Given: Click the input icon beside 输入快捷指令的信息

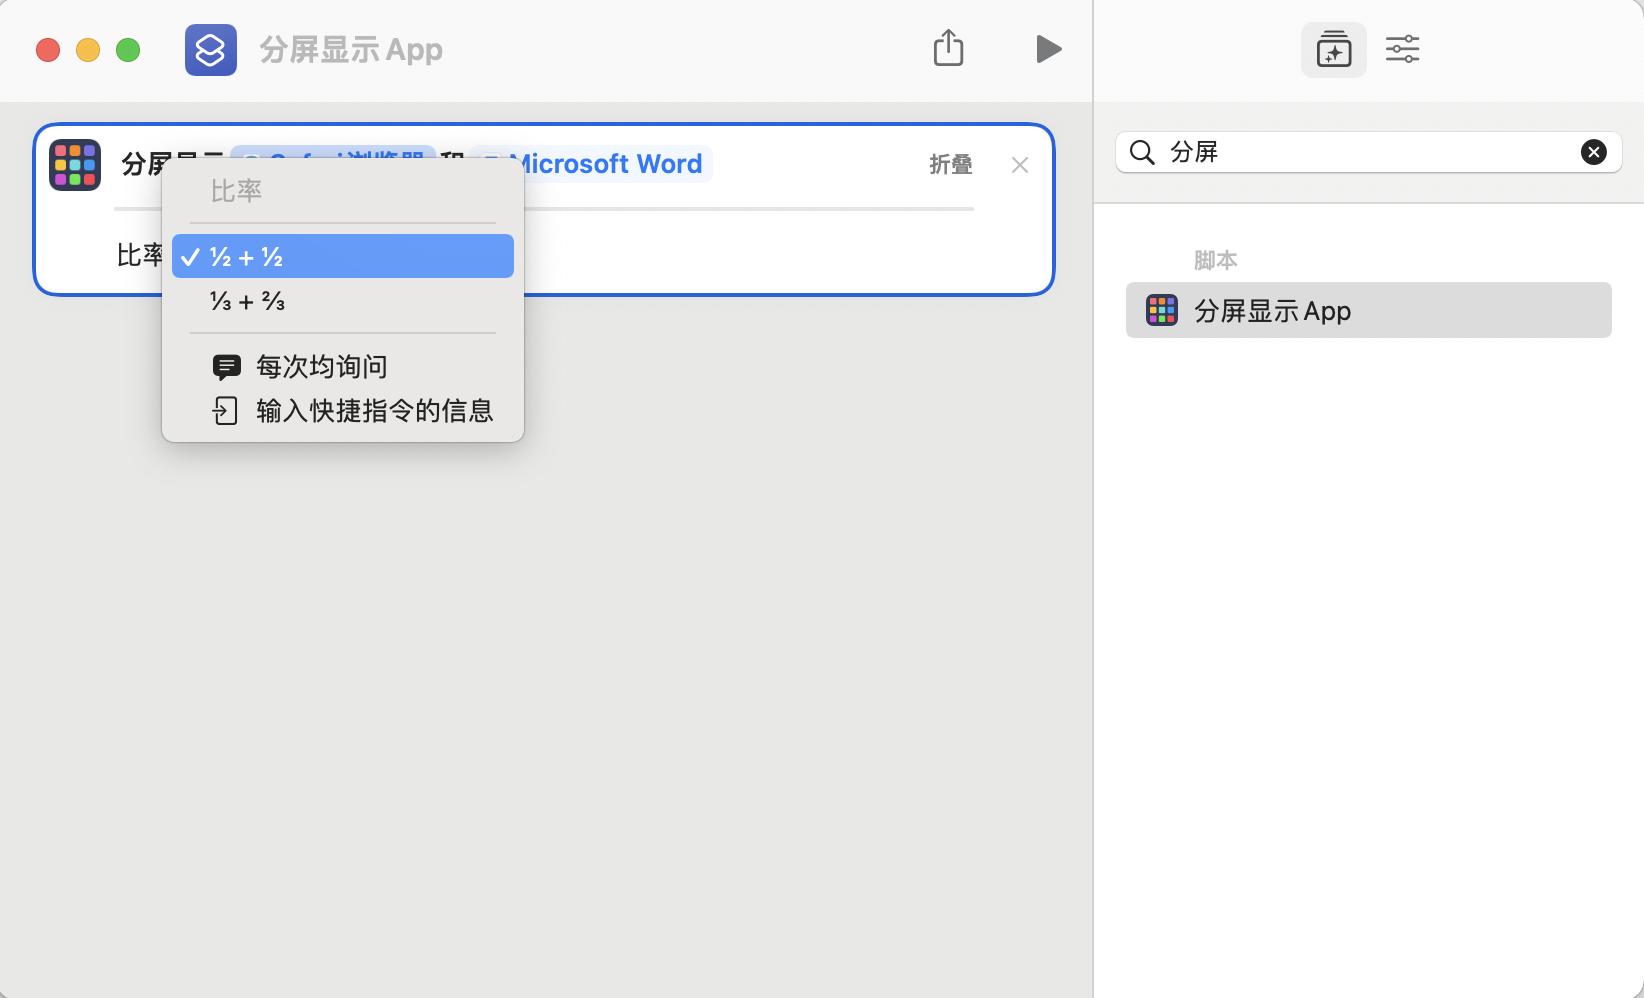Looking at the screenshot, I should (x=225, y=410).
